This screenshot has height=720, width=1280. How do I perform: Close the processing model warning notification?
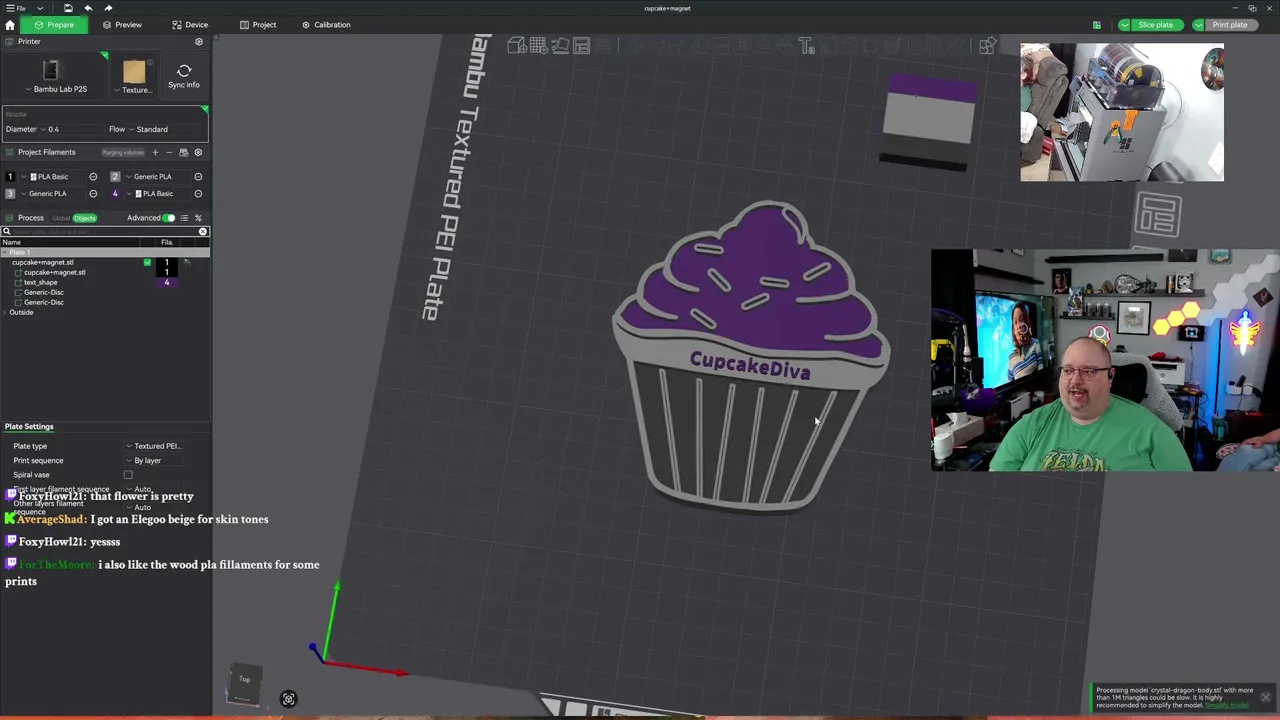pos(1265,697)
